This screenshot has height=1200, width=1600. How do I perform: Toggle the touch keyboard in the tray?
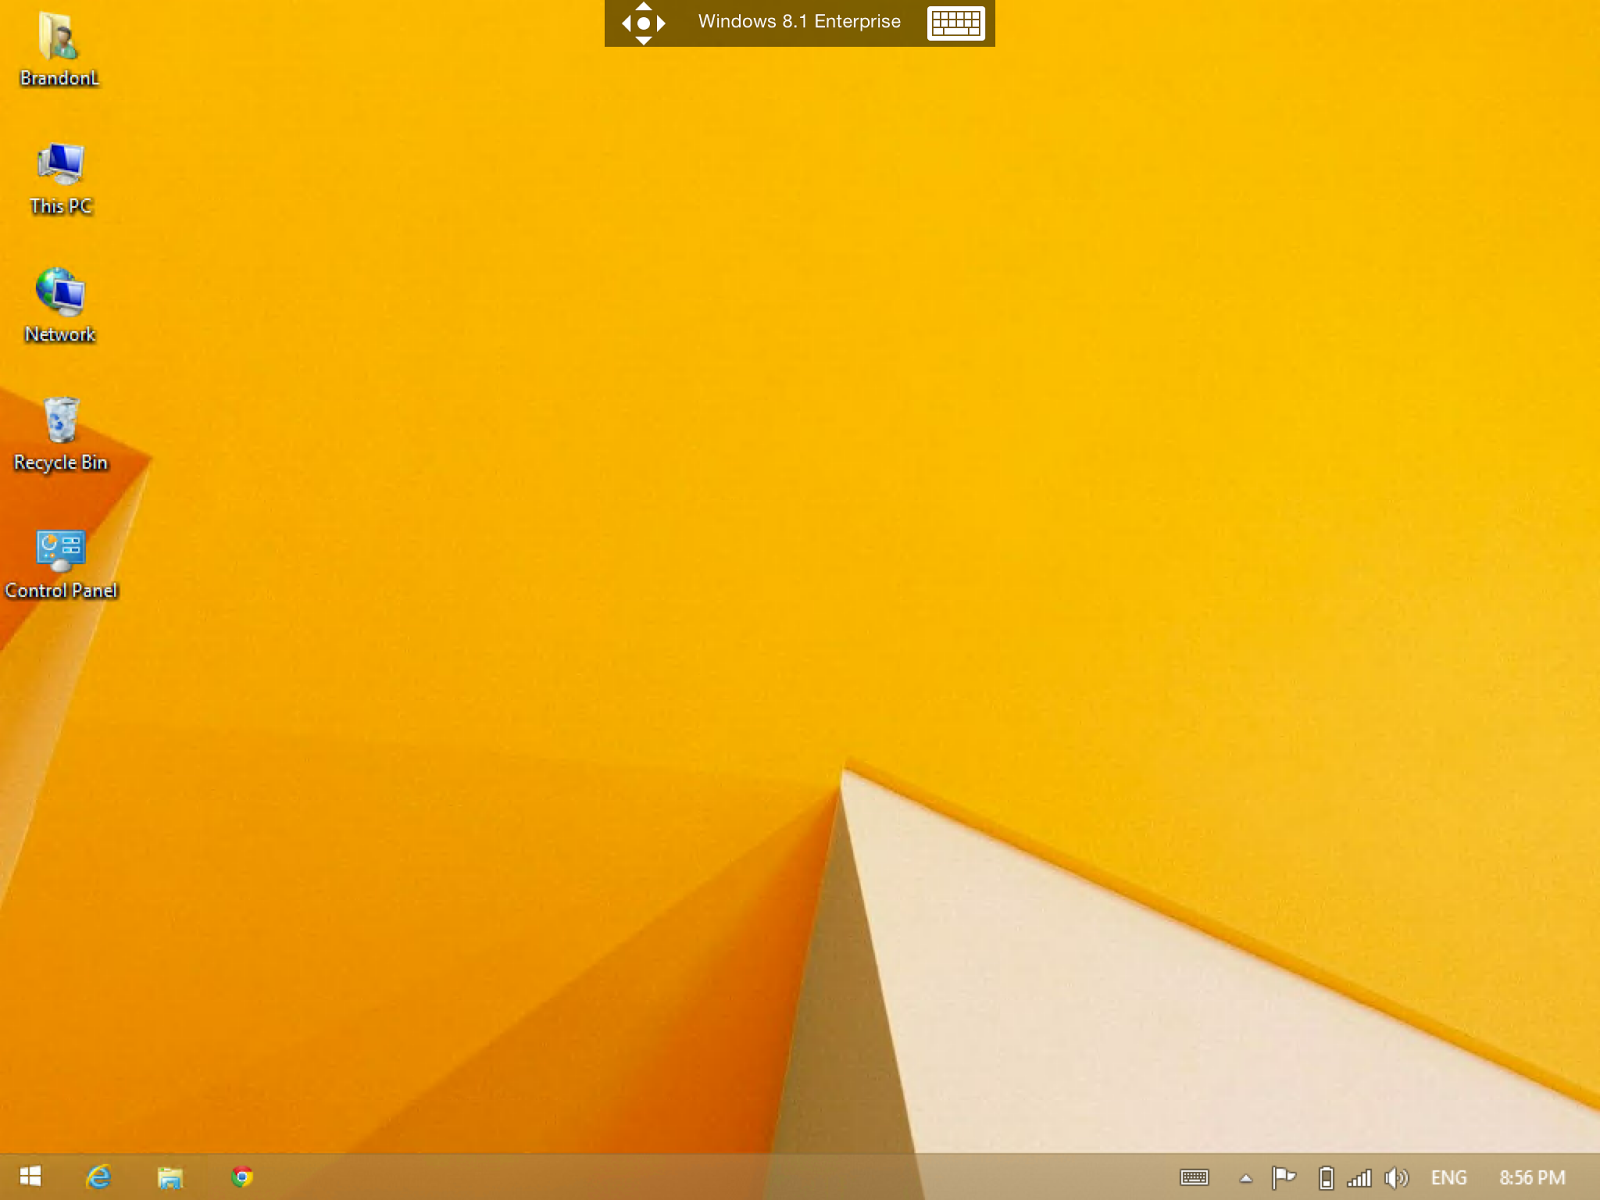(x=1194, y=1178)
